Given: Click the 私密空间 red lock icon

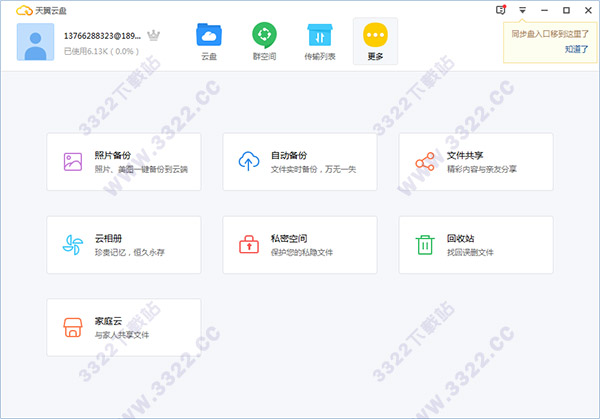Looking at the screenshot, I should pos(249,245).
